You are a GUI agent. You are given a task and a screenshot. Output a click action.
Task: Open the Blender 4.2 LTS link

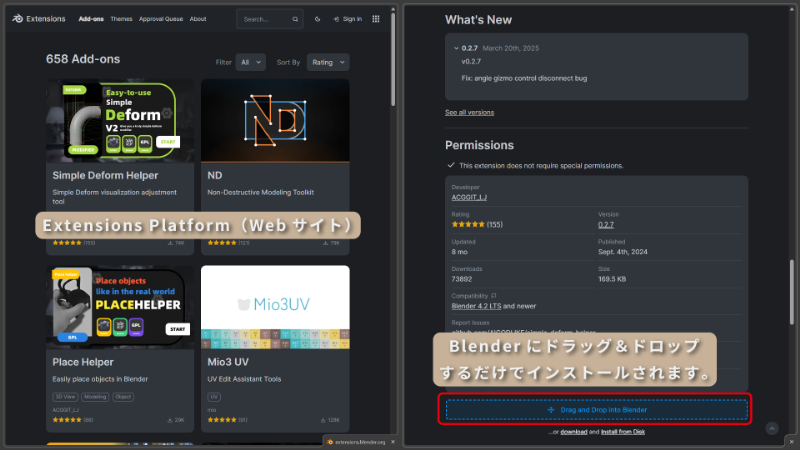click(476, 306)
